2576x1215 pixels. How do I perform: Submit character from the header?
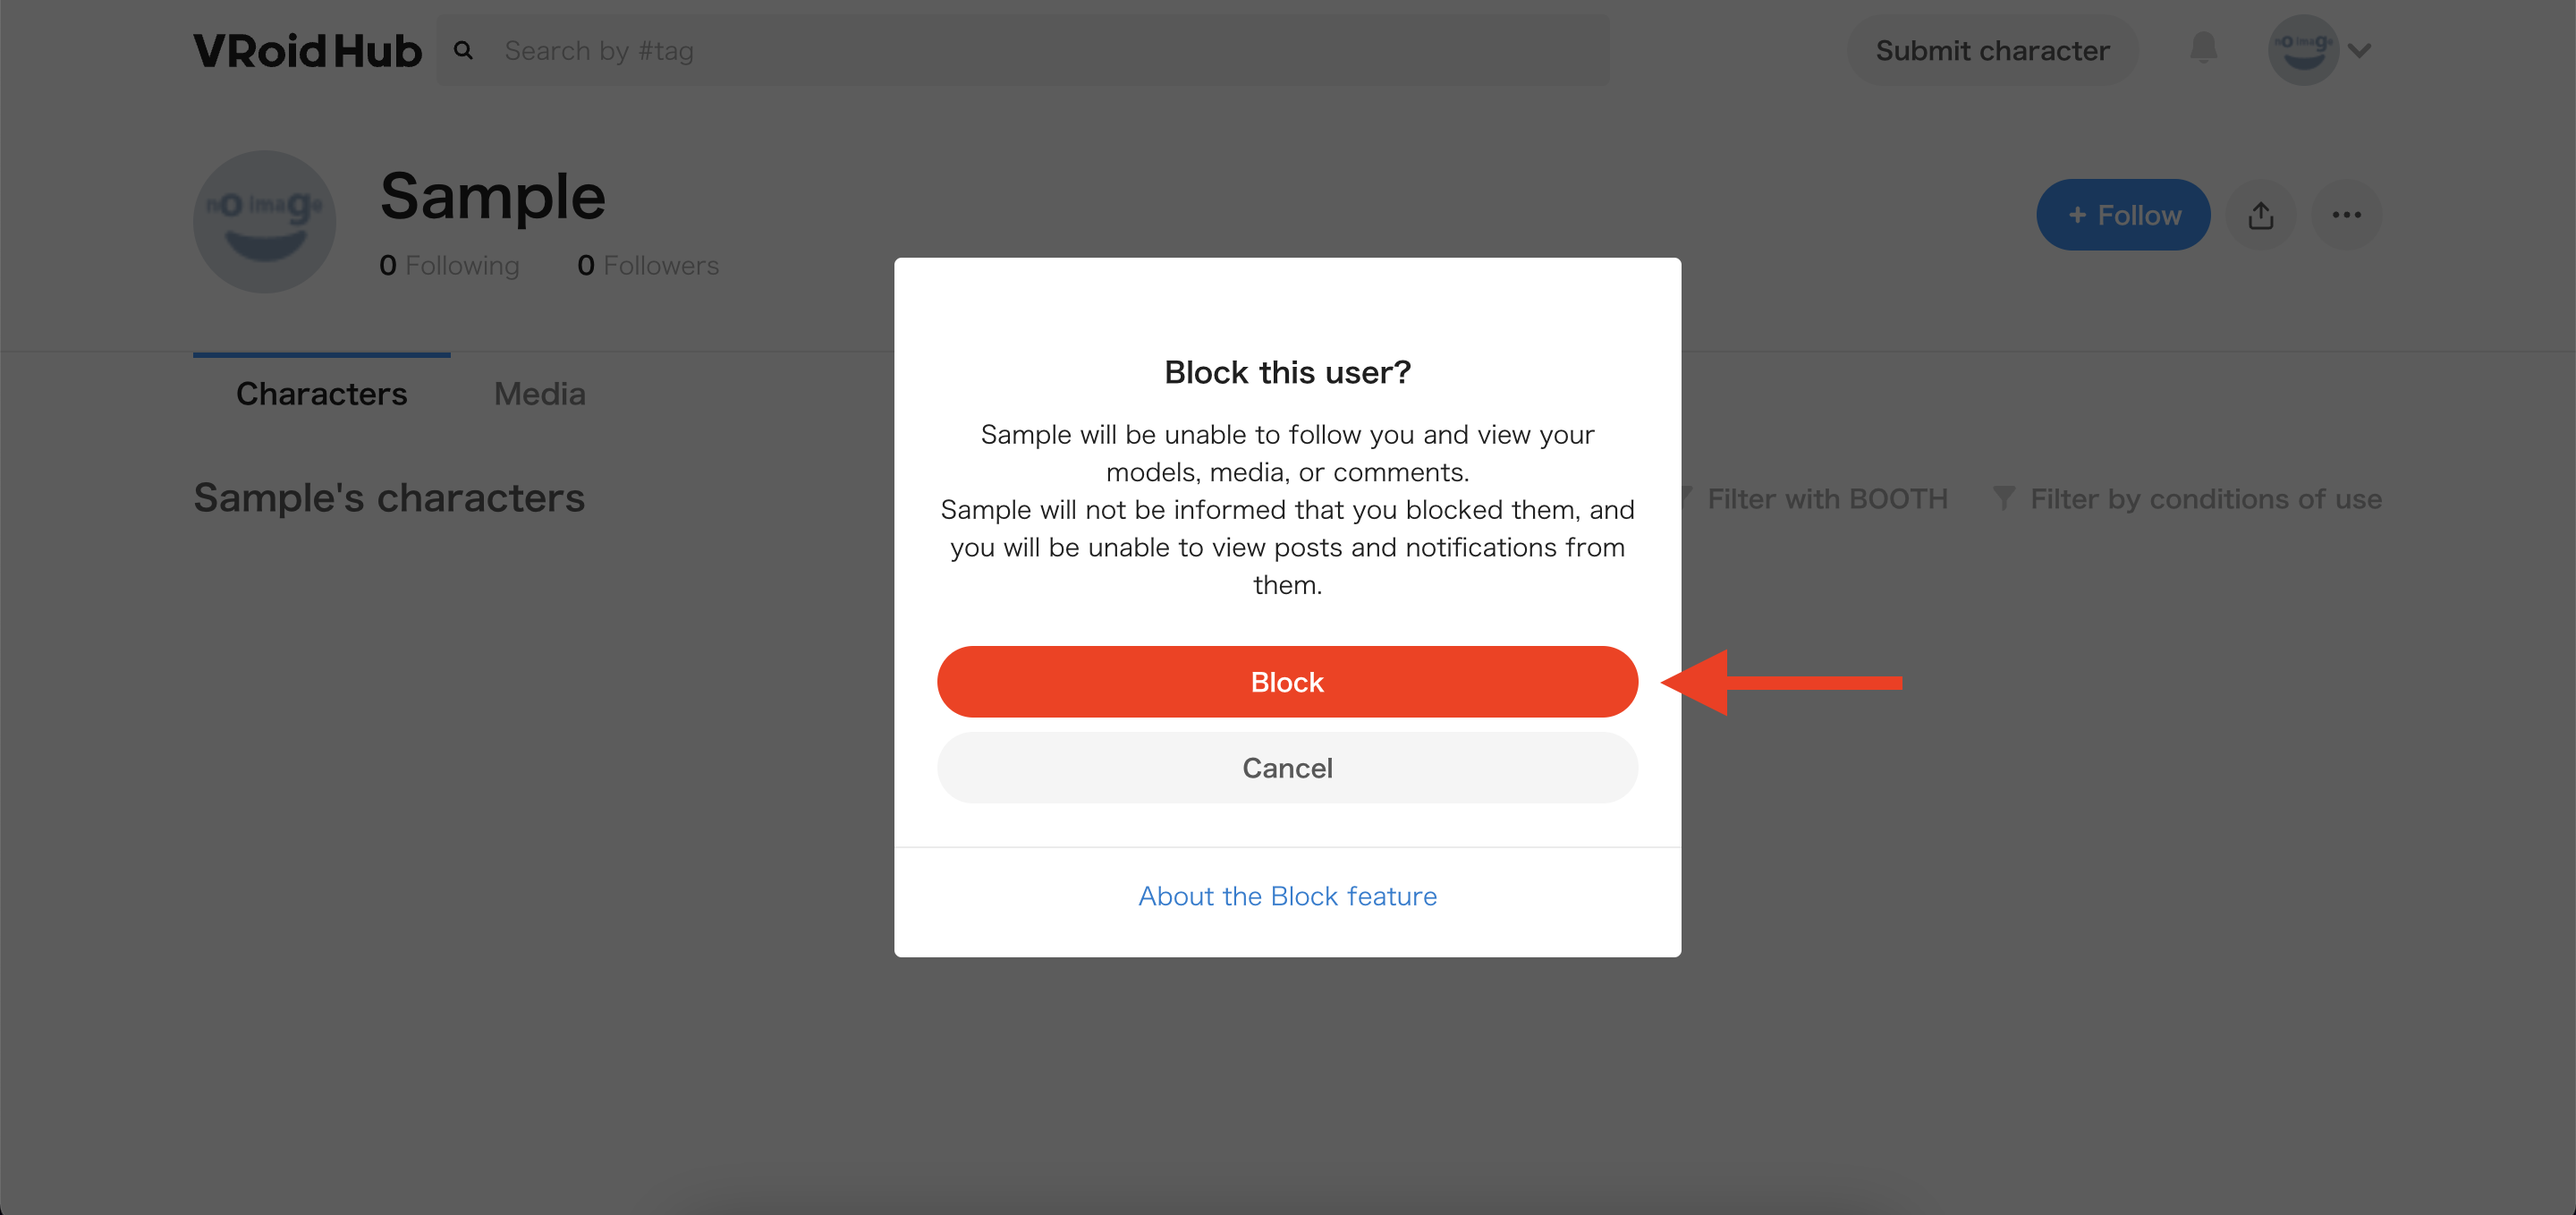tap(1992, 50)
